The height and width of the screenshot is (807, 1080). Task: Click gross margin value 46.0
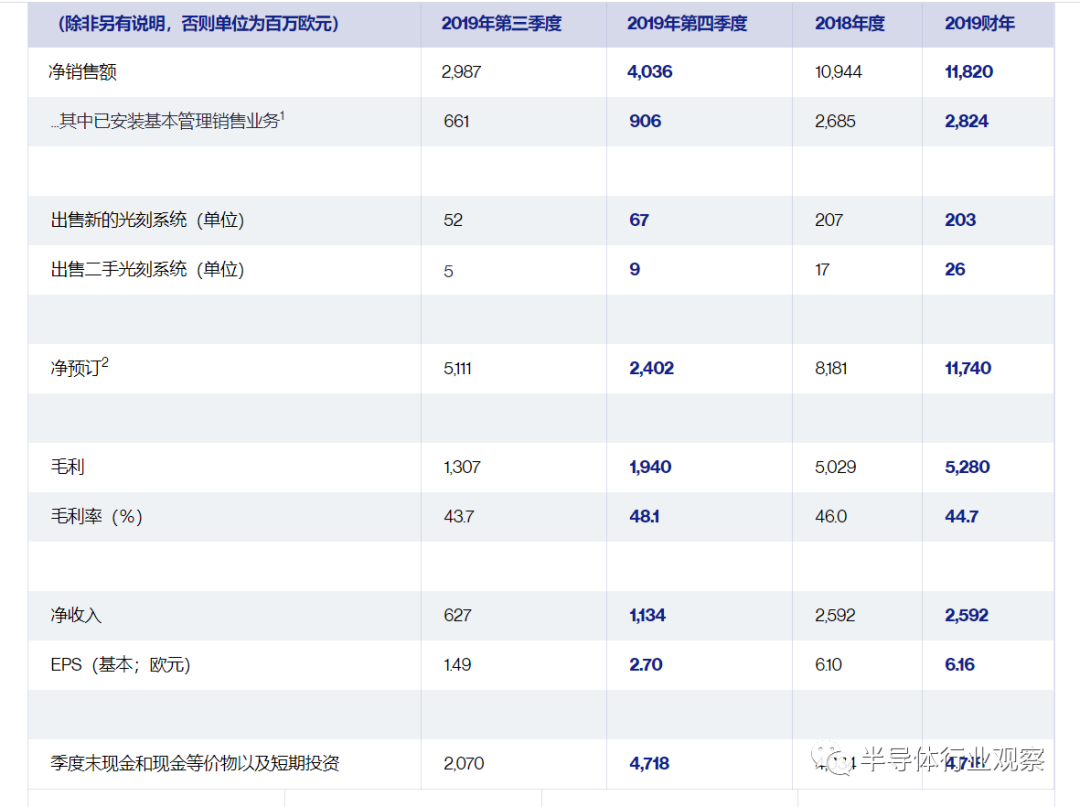pos(831,516)
